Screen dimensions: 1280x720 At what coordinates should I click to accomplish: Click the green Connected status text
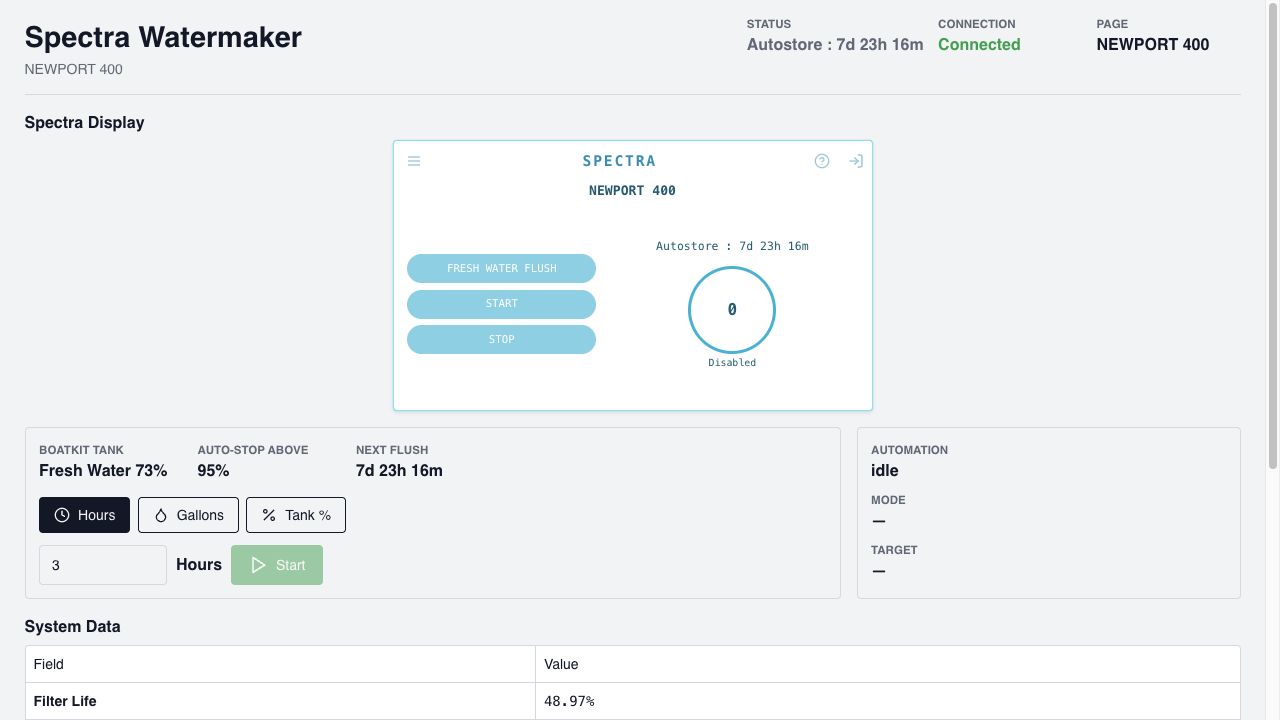(x=979, y=44)
